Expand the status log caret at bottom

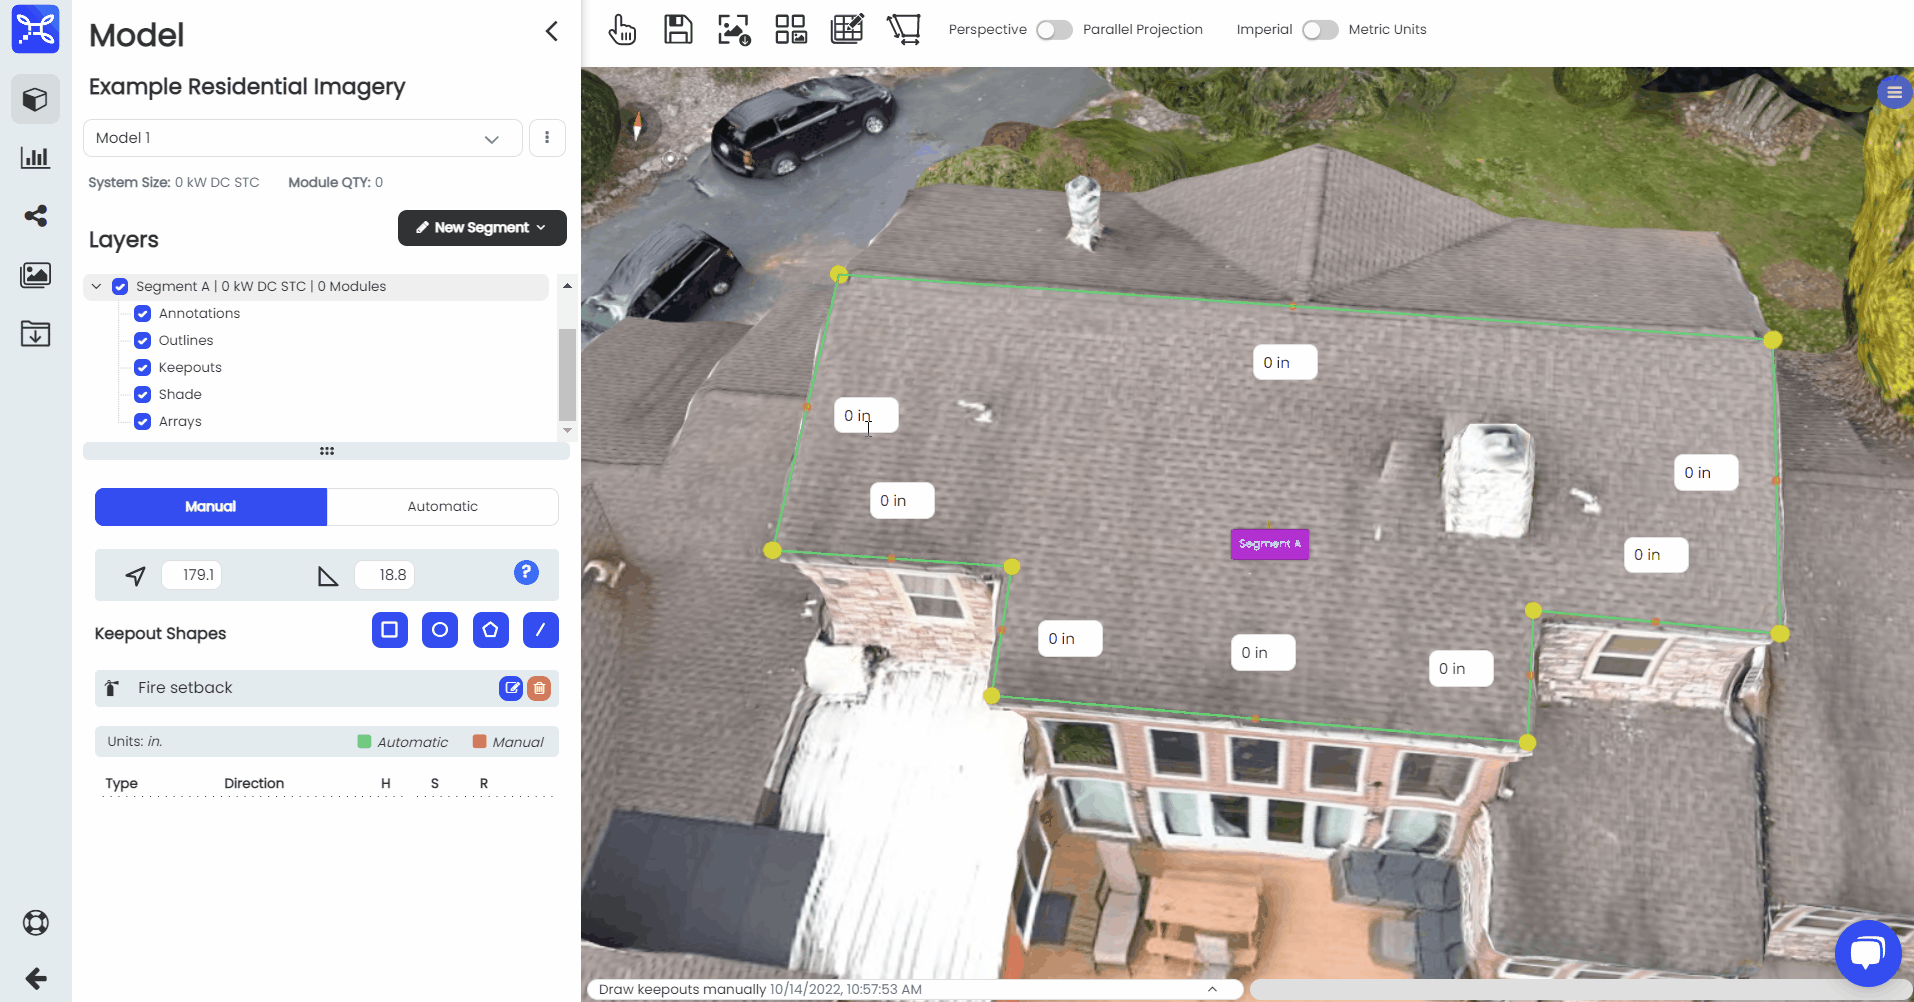(x=1212, y=989)
